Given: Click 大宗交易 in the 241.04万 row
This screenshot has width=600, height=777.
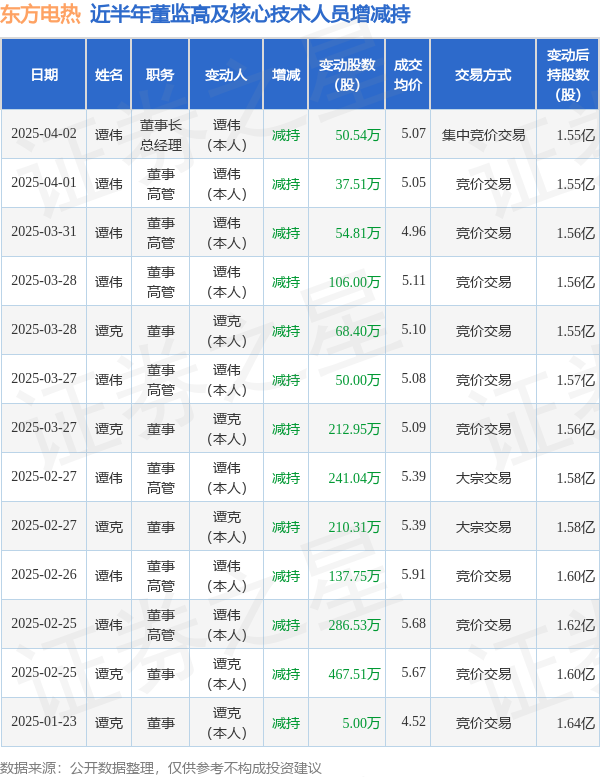Looking at the screenshot, I should [x=483, y=478].
